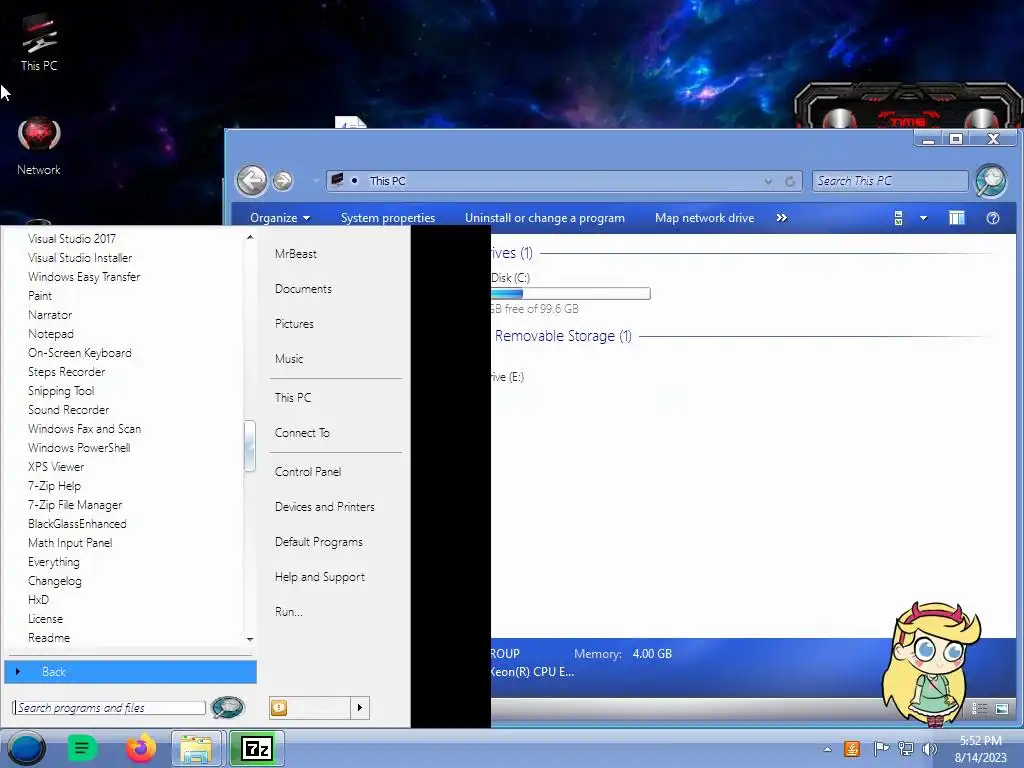Open Explorer help question mark icon
1024x768 pixels.
click(993, 218)
